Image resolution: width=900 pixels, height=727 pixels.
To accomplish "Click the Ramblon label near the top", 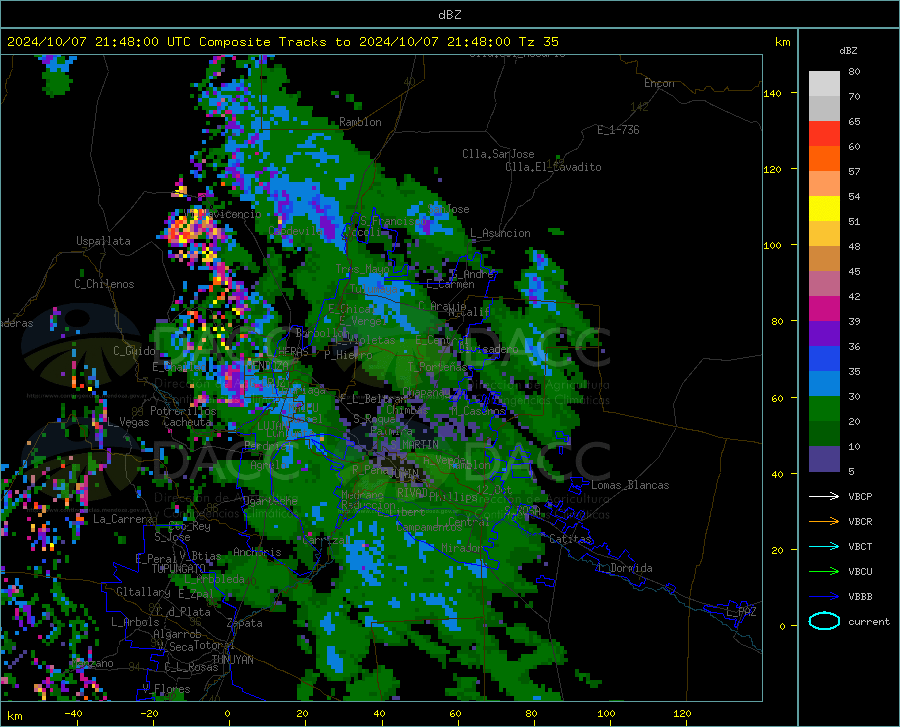I will (x=360, y=122).
